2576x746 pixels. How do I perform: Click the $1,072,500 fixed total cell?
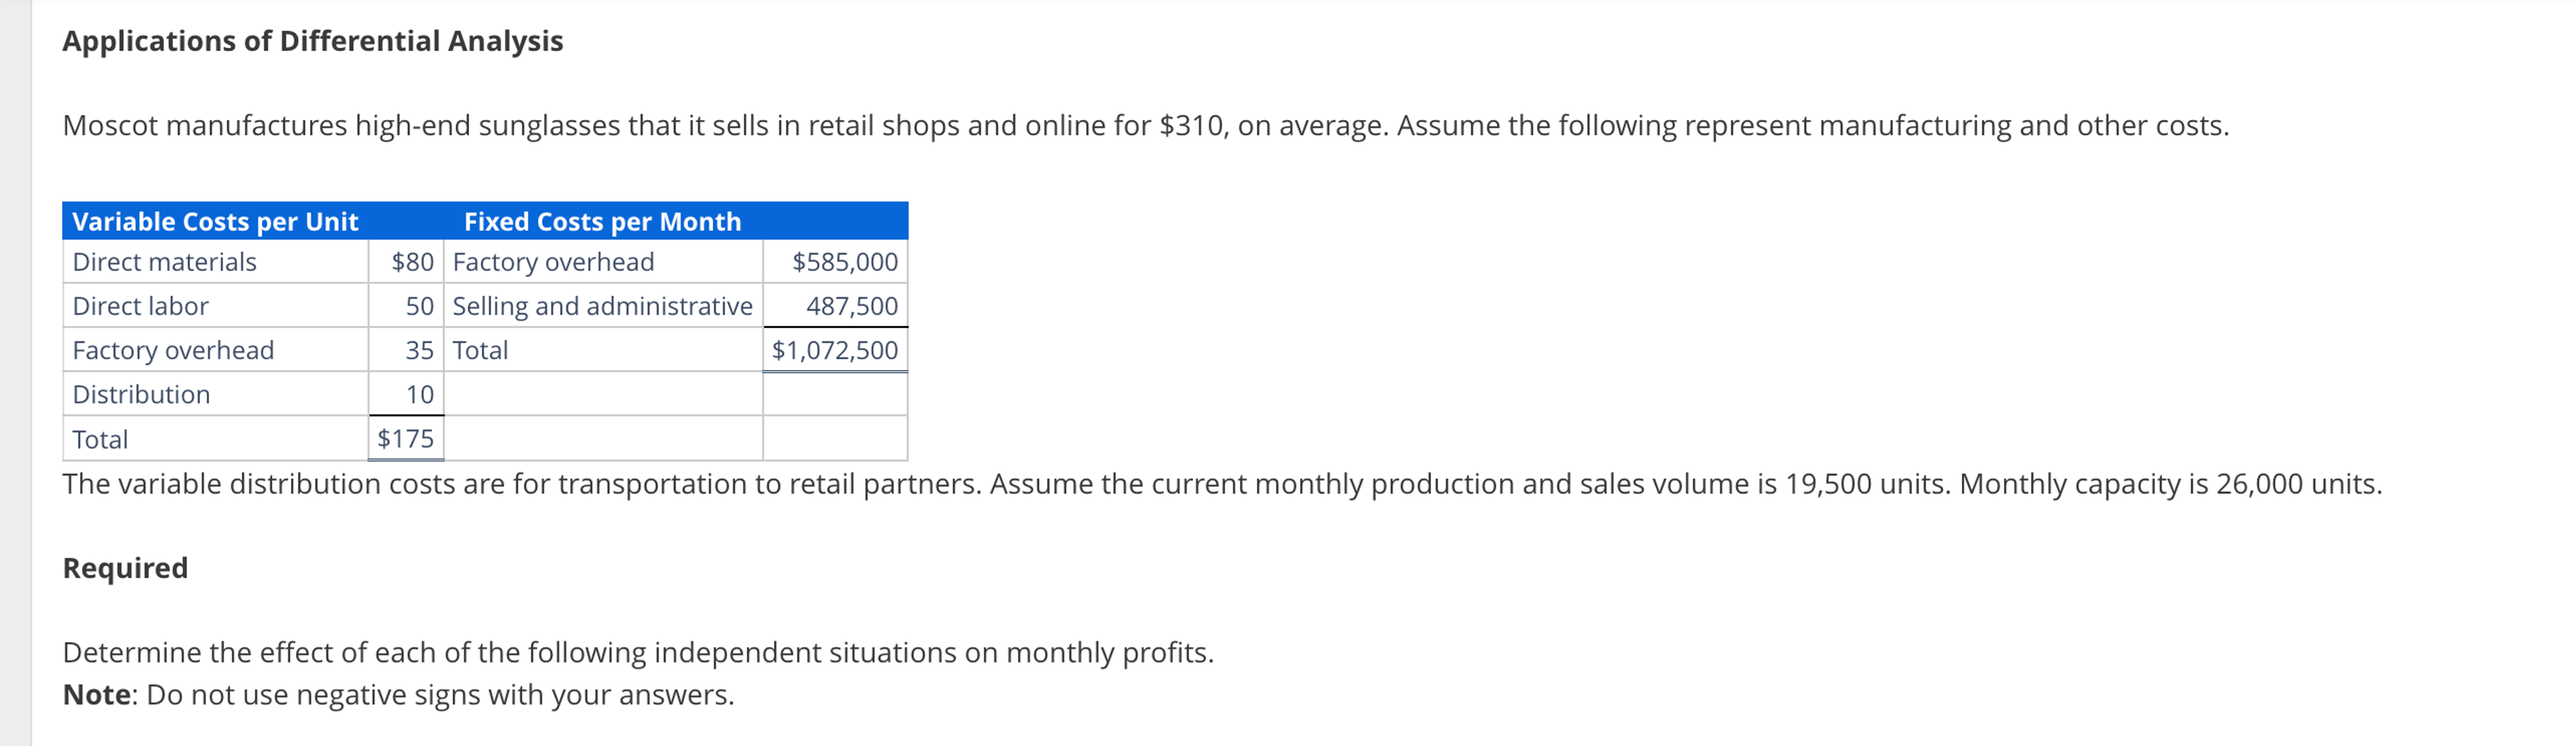835,350
